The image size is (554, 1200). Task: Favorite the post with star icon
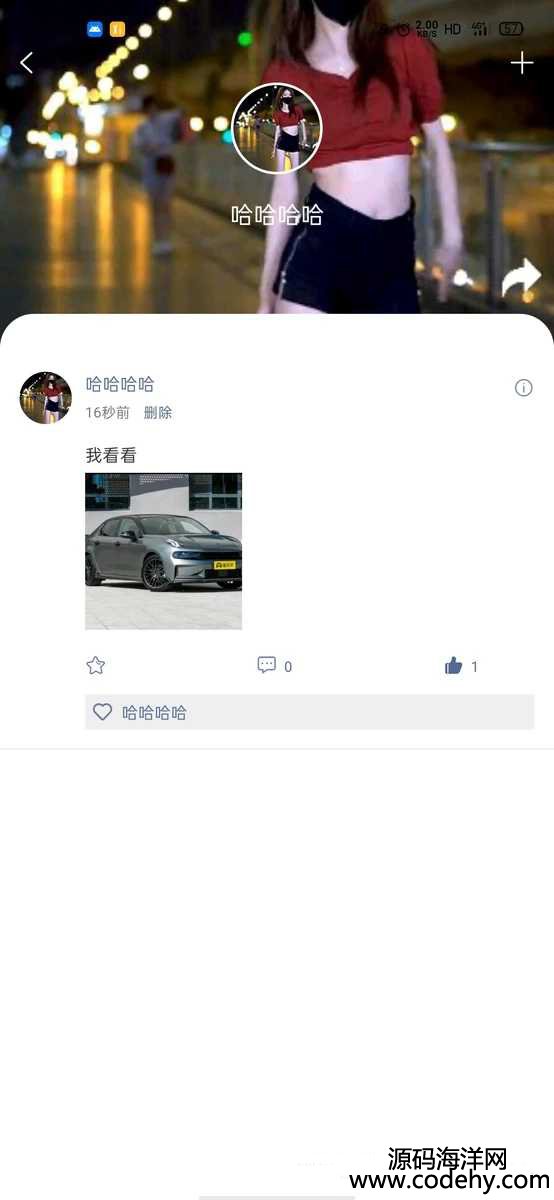[96, 665]
